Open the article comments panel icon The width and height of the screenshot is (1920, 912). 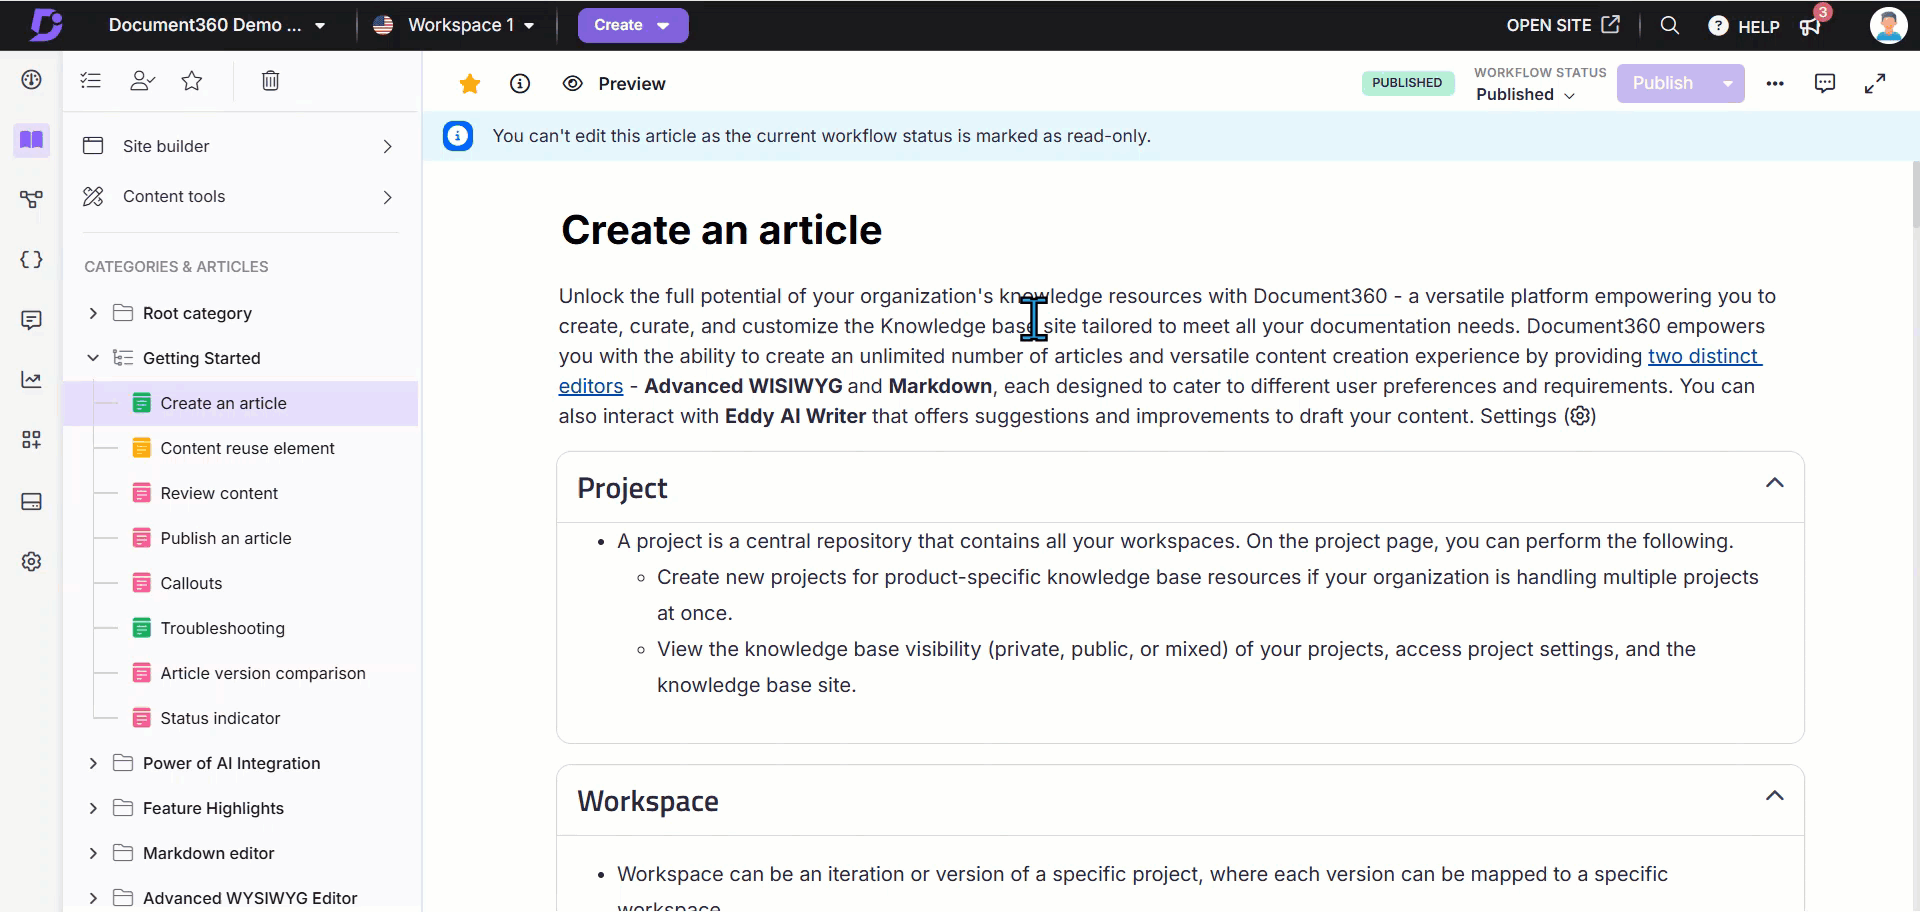[x=1825, y=83]
